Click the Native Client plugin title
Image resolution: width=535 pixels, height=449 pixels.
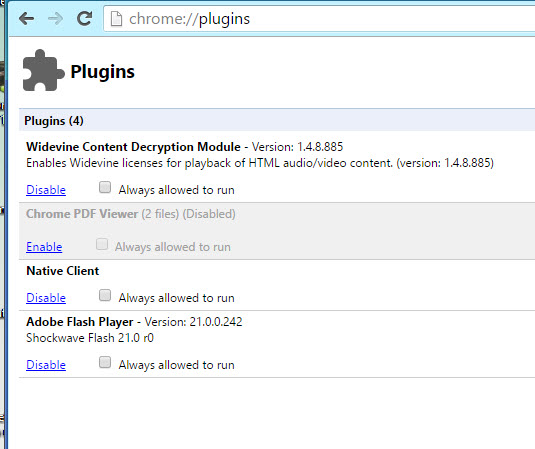[x=62, y=271]
